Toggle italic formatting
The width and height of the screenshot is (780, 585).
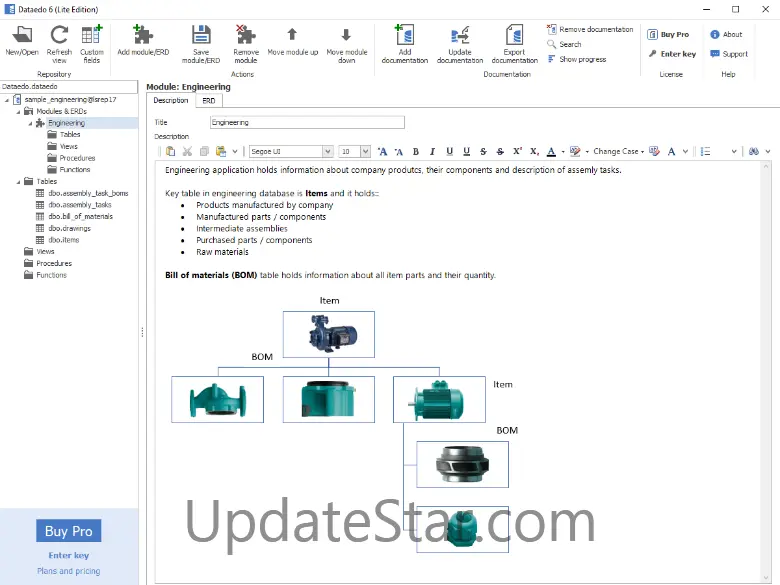click(432, 151)
